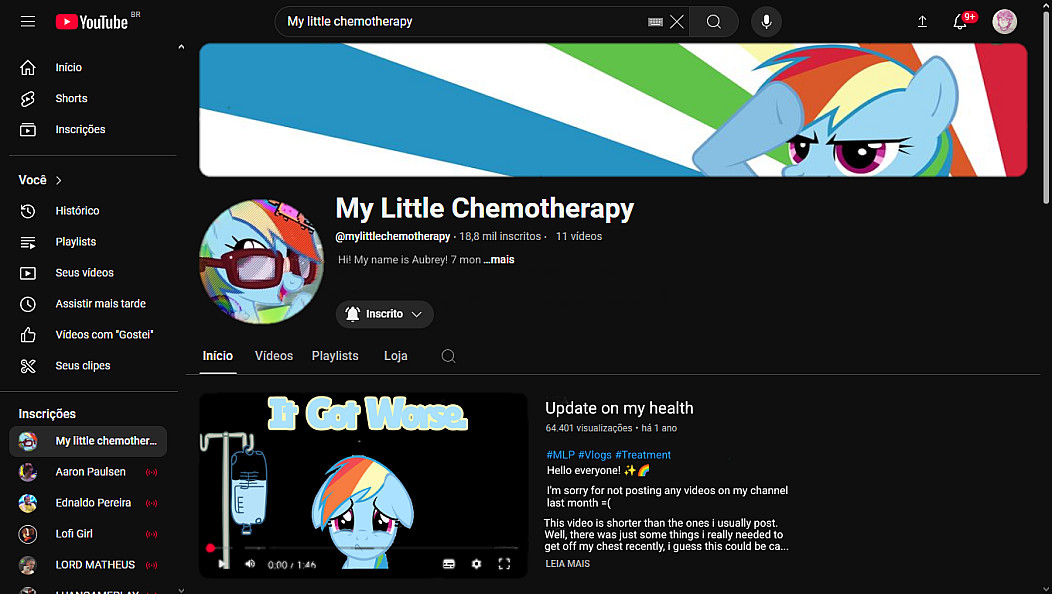Screen dimensions: 1052x594
Task: Open the on-screen keyboard icon in search
Action: pos(655,22)
